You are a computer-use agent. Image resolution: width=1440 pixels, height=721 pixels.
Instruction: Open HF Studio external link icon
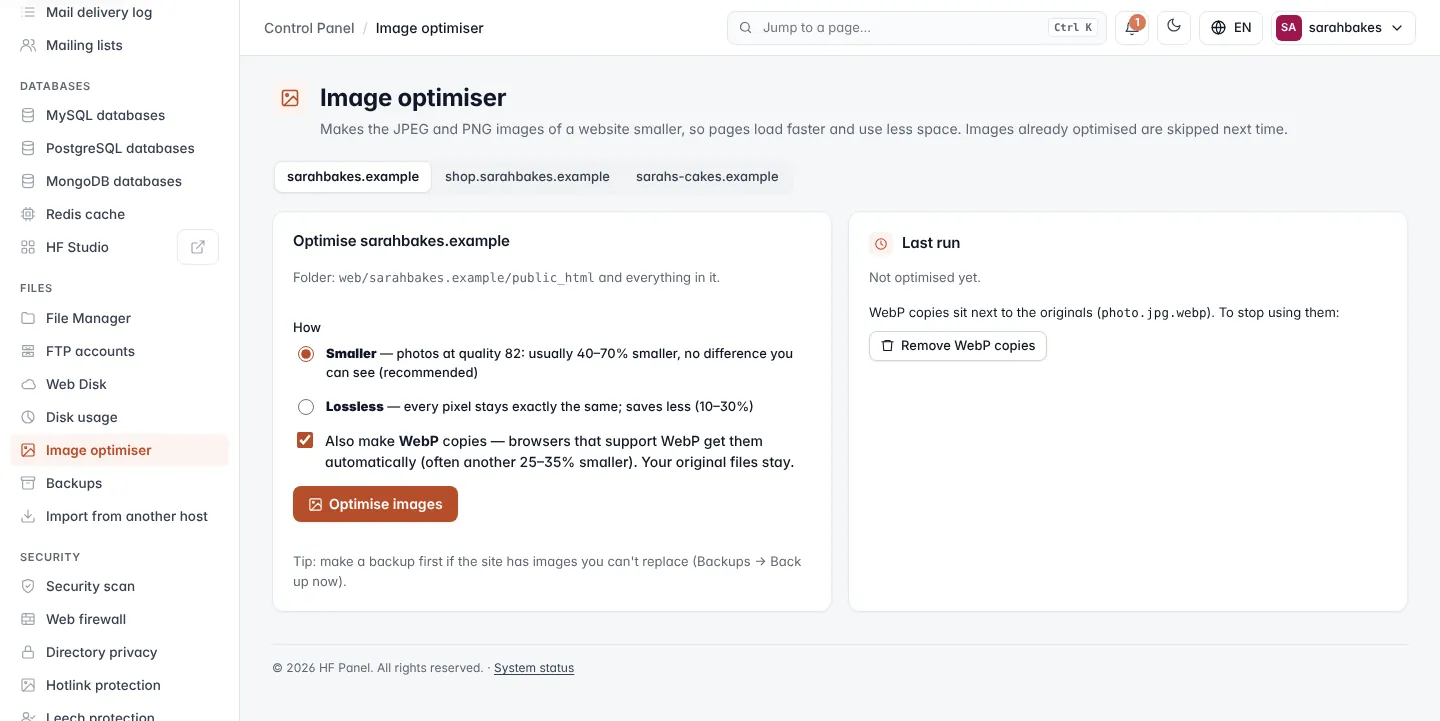[x=198, y=247]
